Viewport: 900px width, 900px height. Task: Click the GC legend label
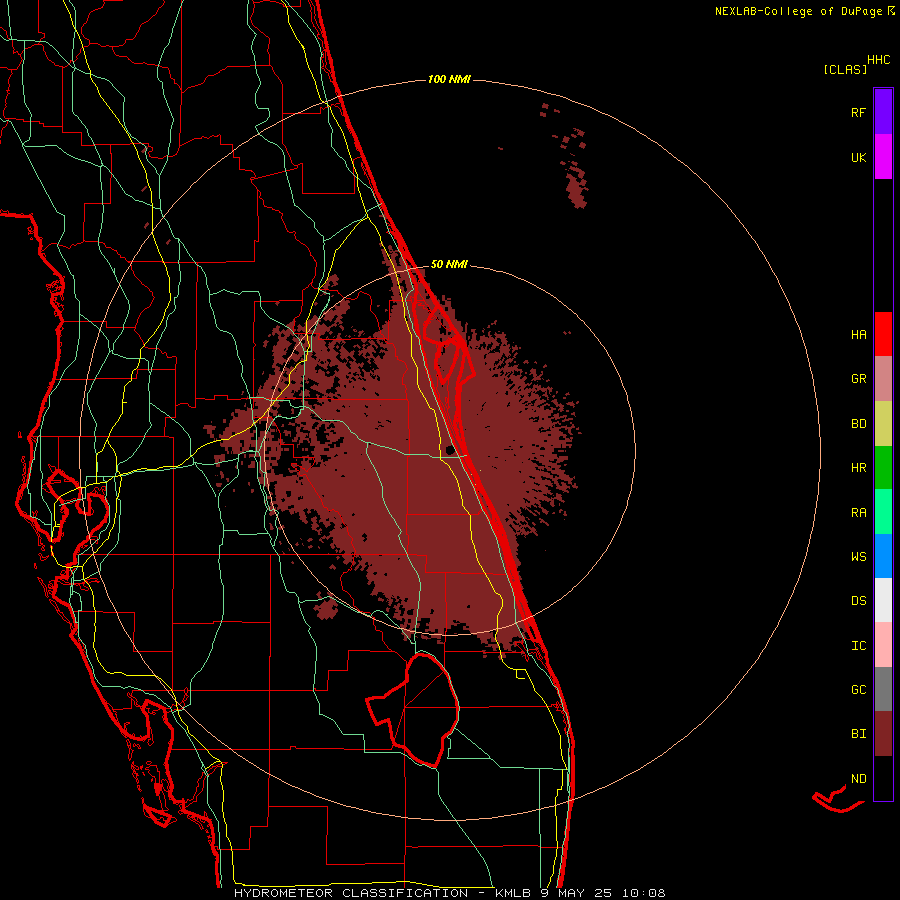click(x=858, y=690)
